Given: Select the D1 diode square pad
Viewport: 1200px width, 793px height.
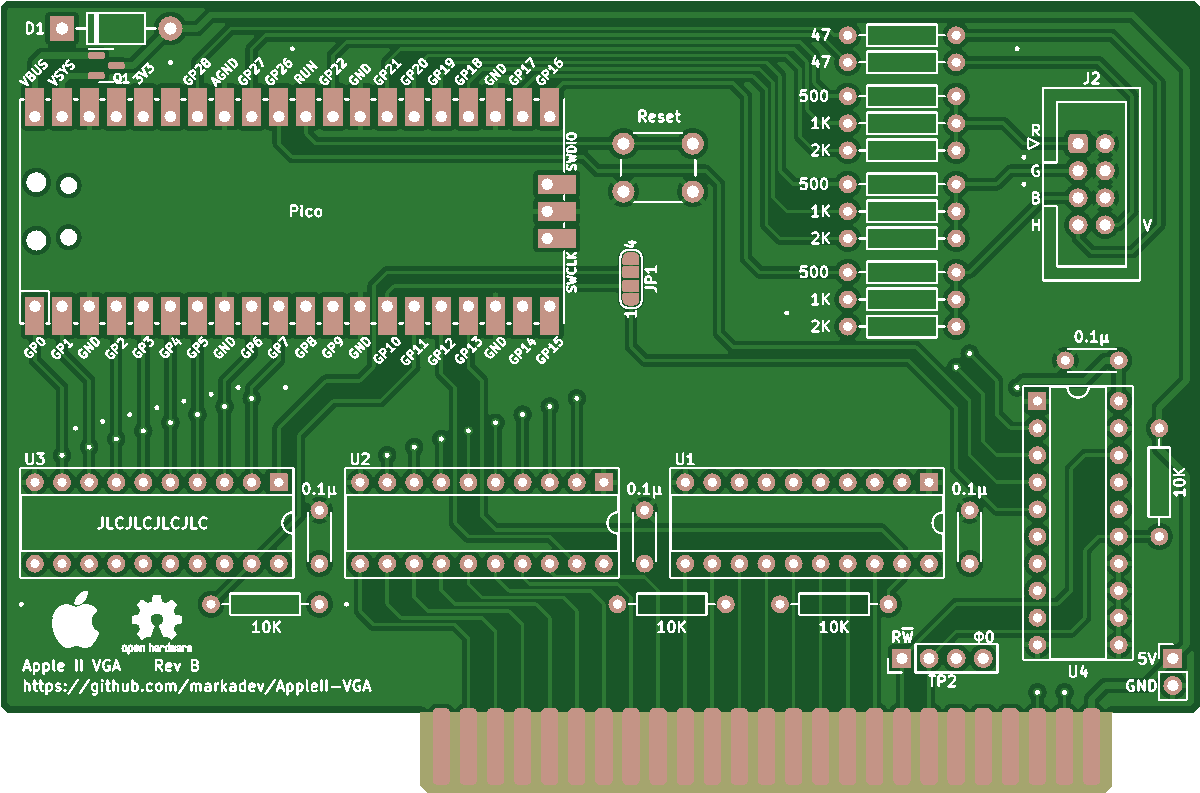Looking at the screenshot, I should click(62, 30).
